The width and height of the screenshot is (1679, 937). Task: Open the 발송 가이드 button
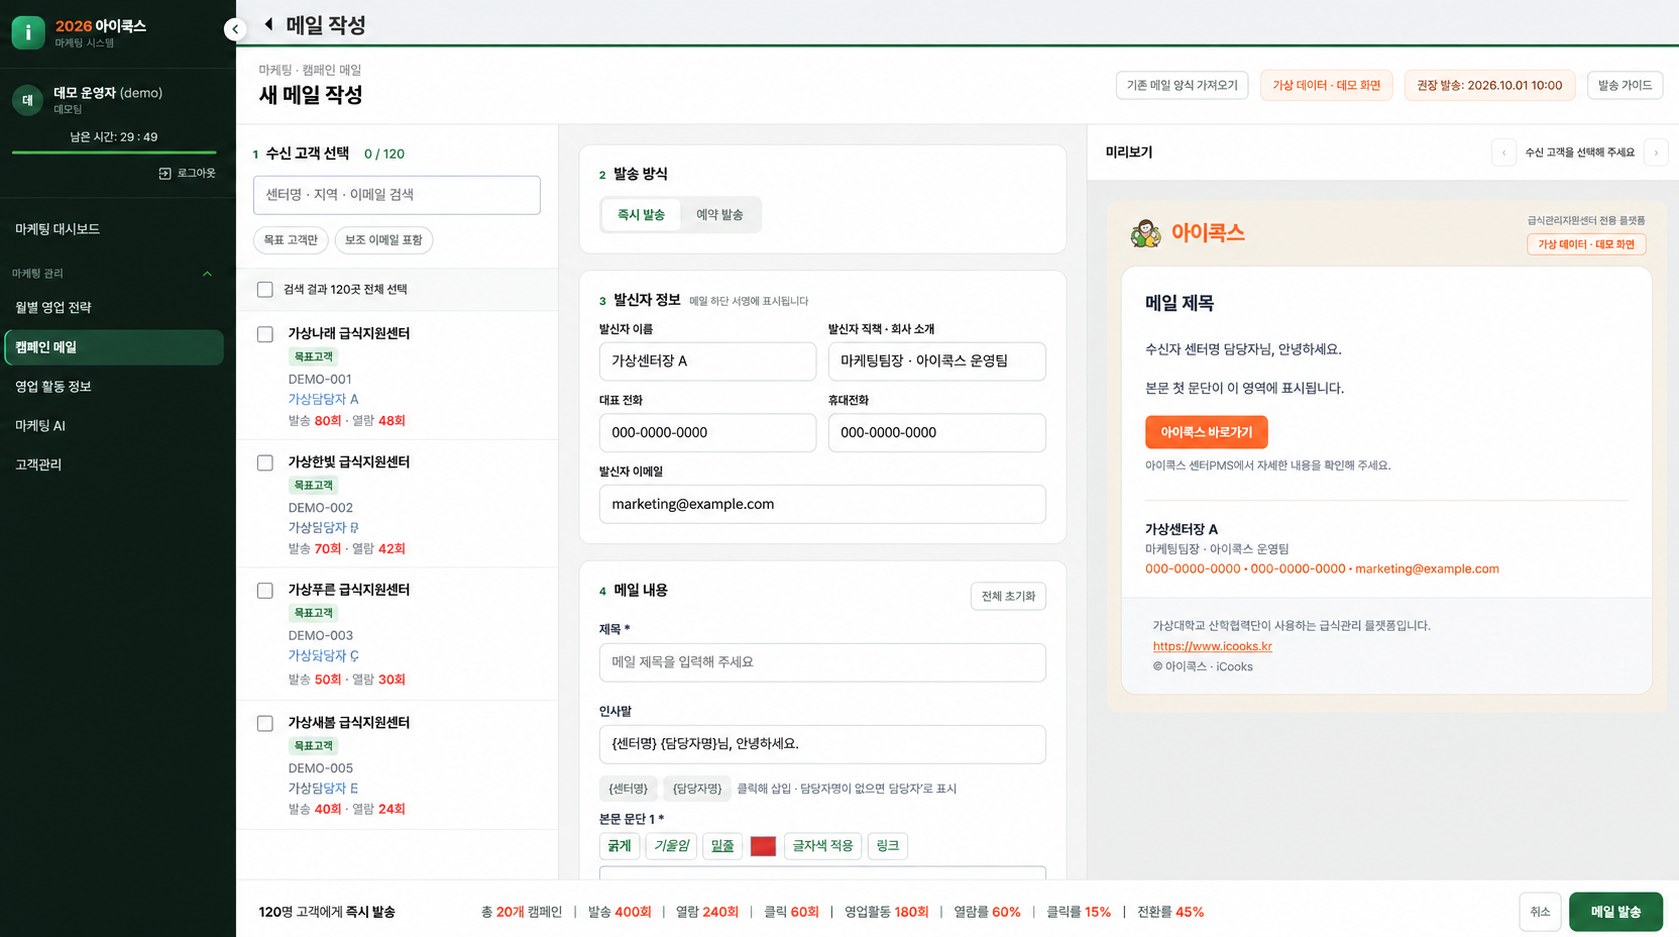[x=1625, y=85]
